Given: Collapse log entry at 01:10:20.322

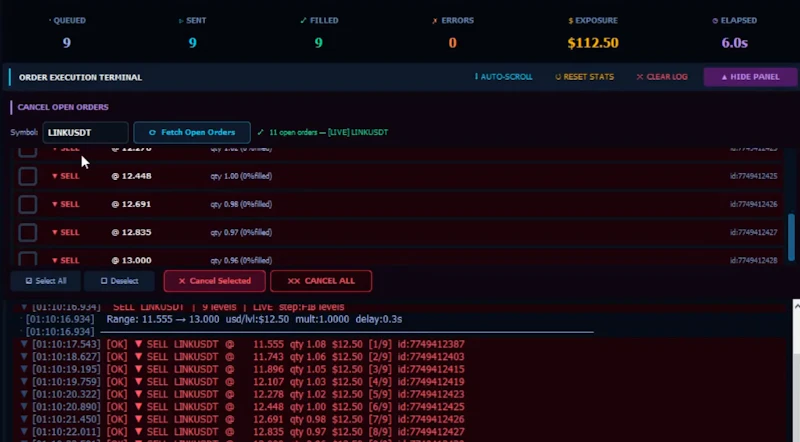Looking at the screenshot, I should tap(23, 394).
